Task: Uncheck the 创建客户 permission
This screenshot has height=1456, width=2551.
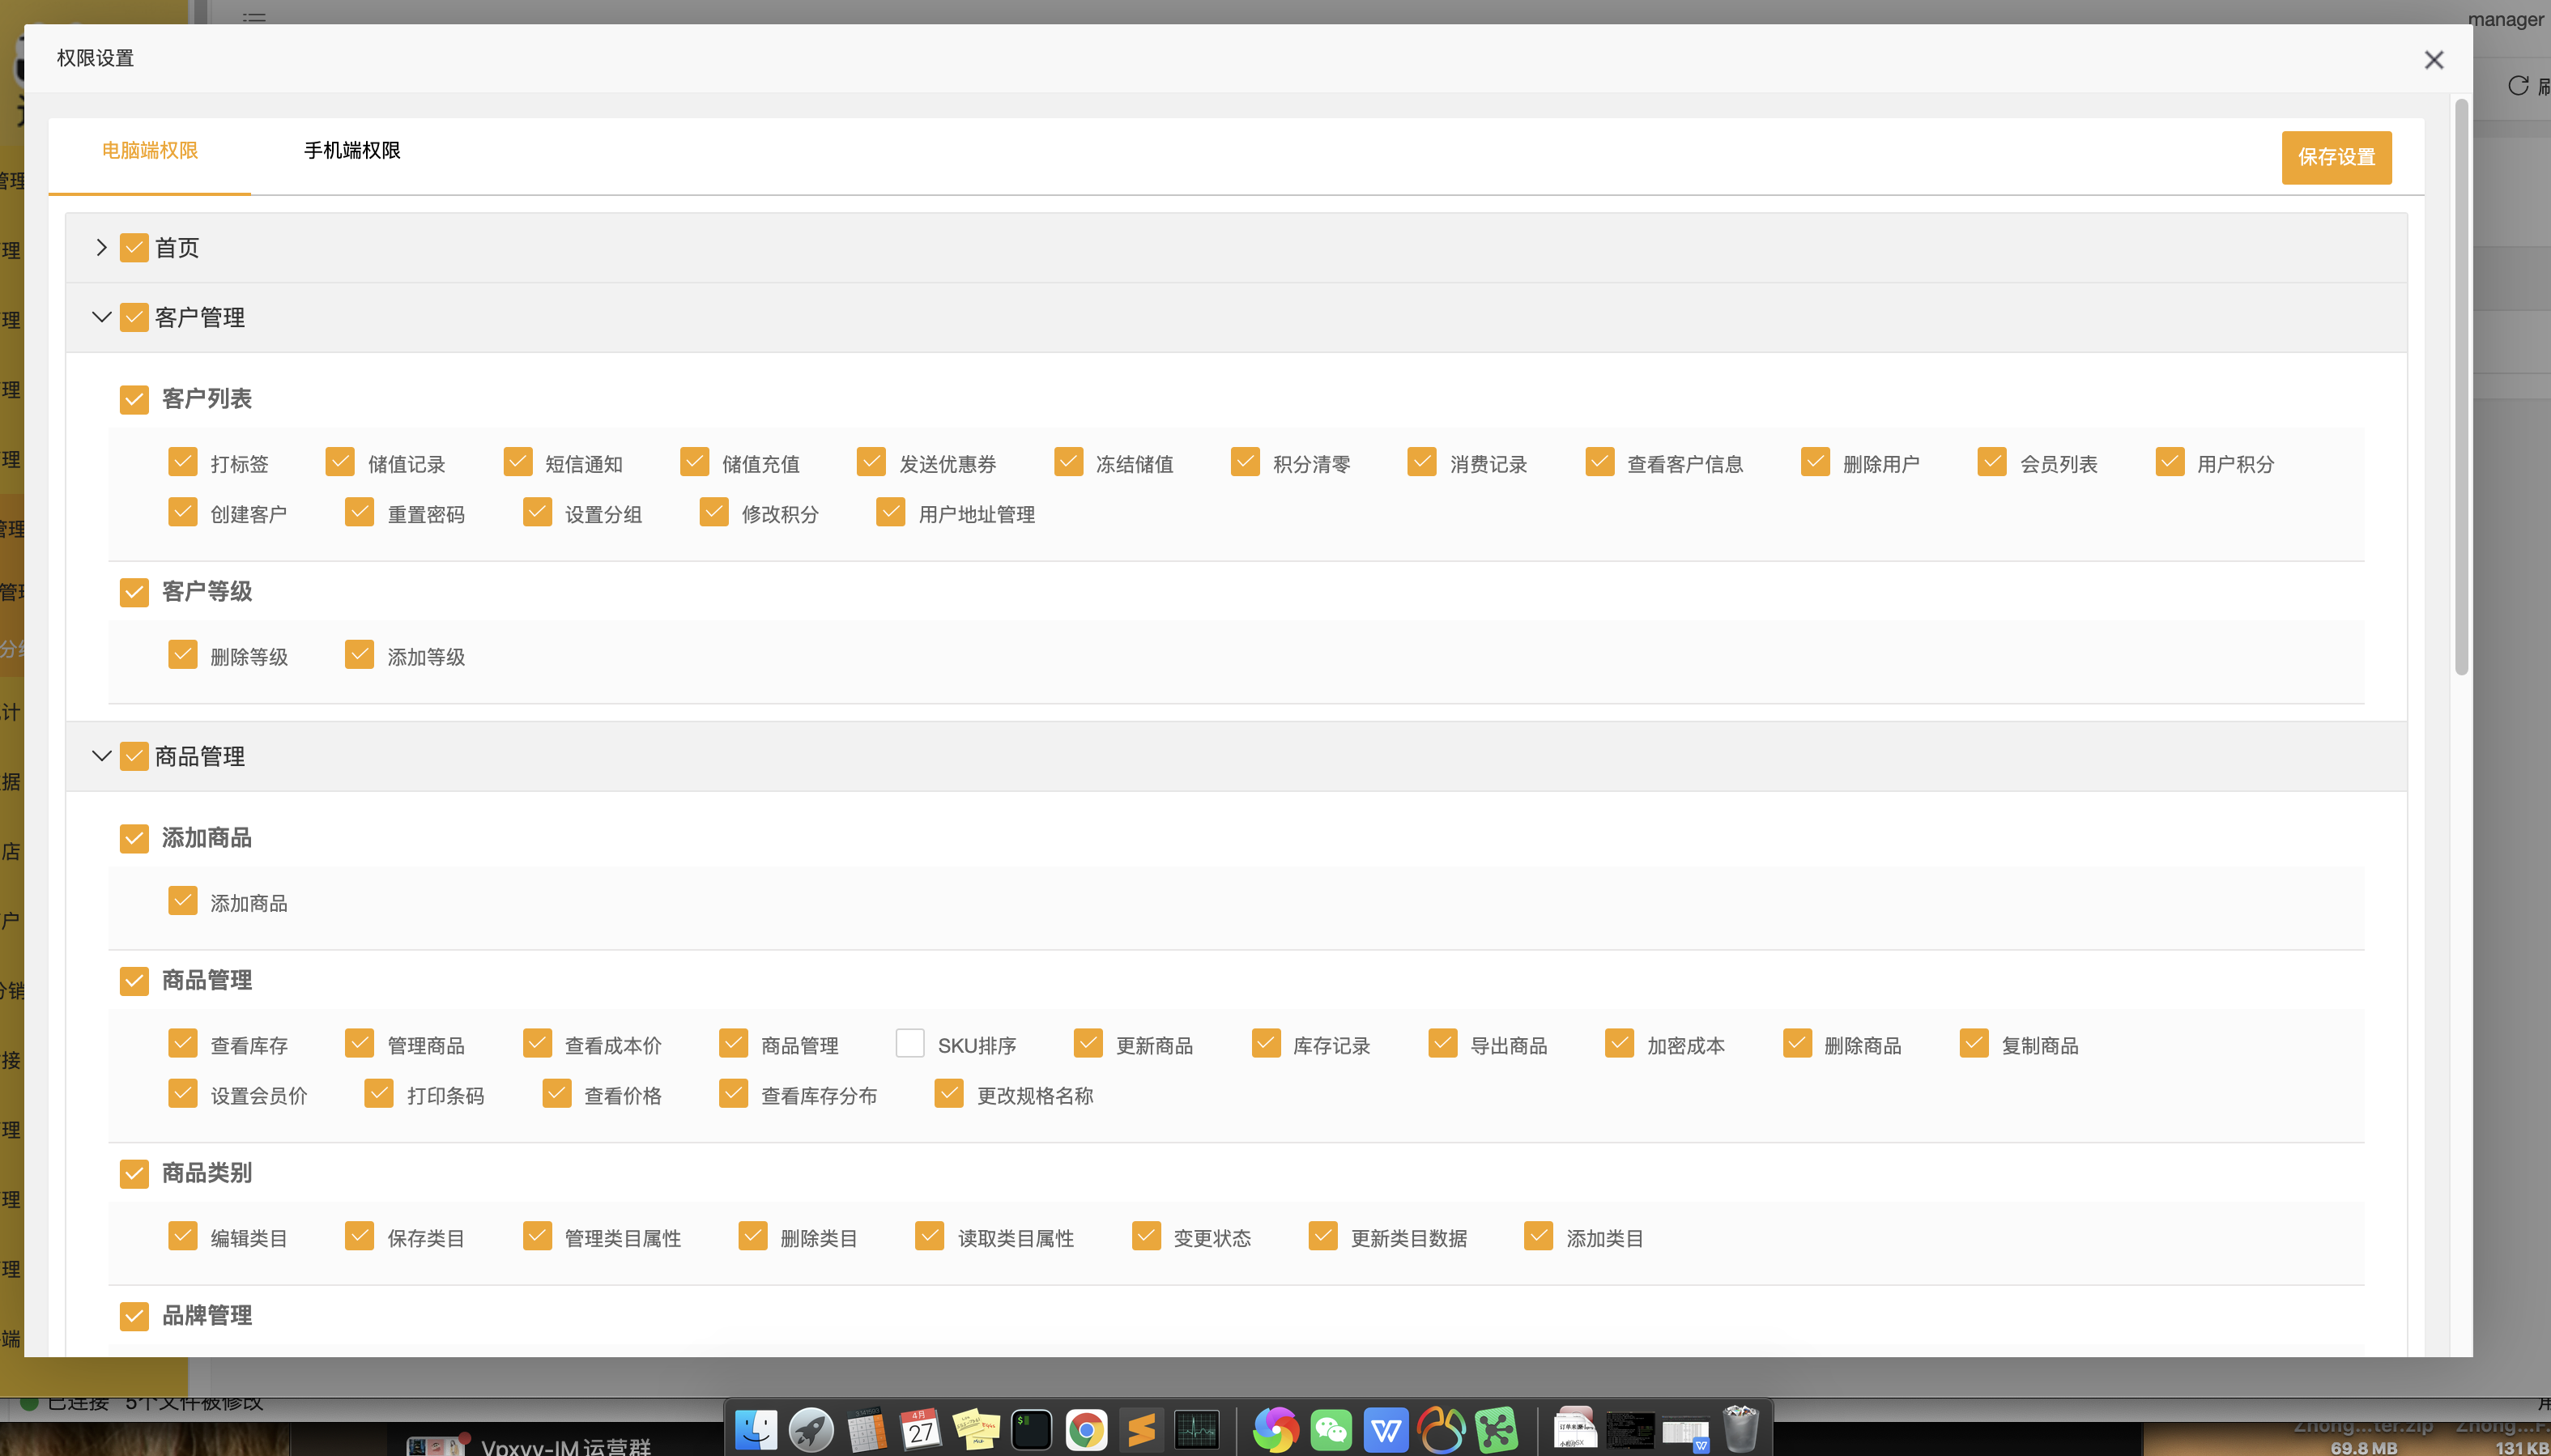Action: click(x=182, y=512)
